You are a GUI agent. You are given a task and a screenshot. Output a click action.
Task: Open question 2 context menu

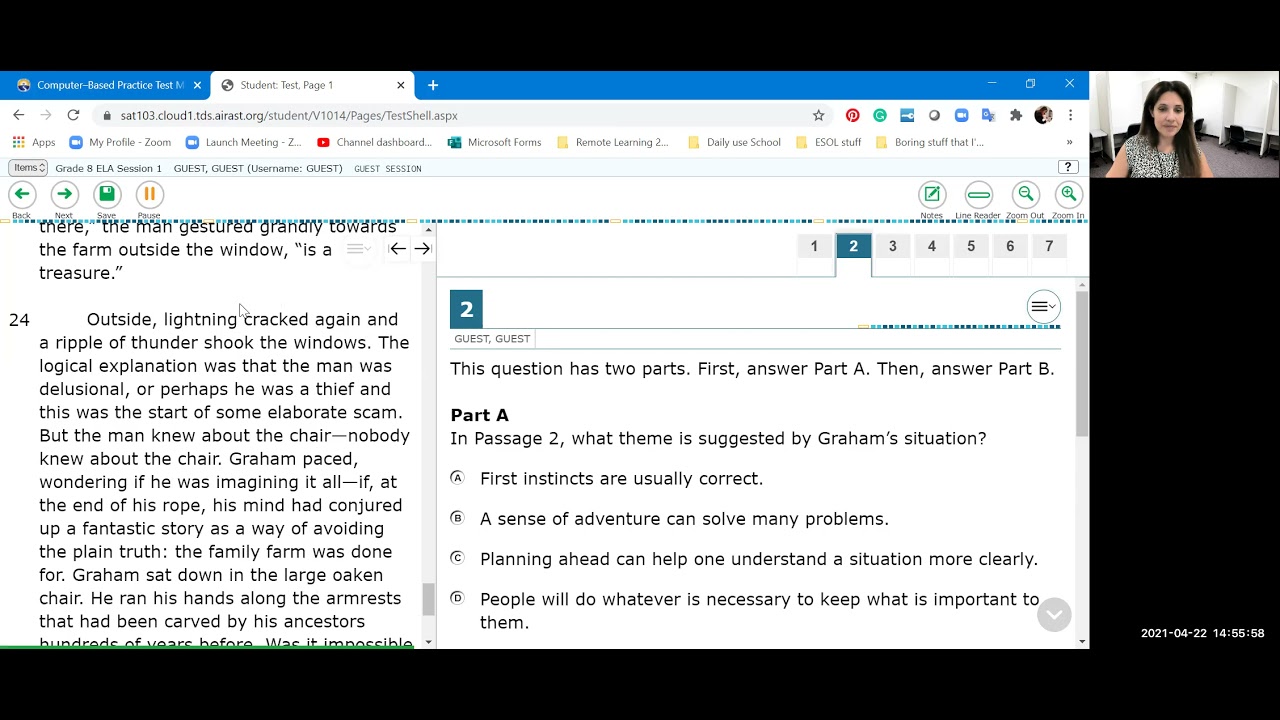tap(1043, 307)
